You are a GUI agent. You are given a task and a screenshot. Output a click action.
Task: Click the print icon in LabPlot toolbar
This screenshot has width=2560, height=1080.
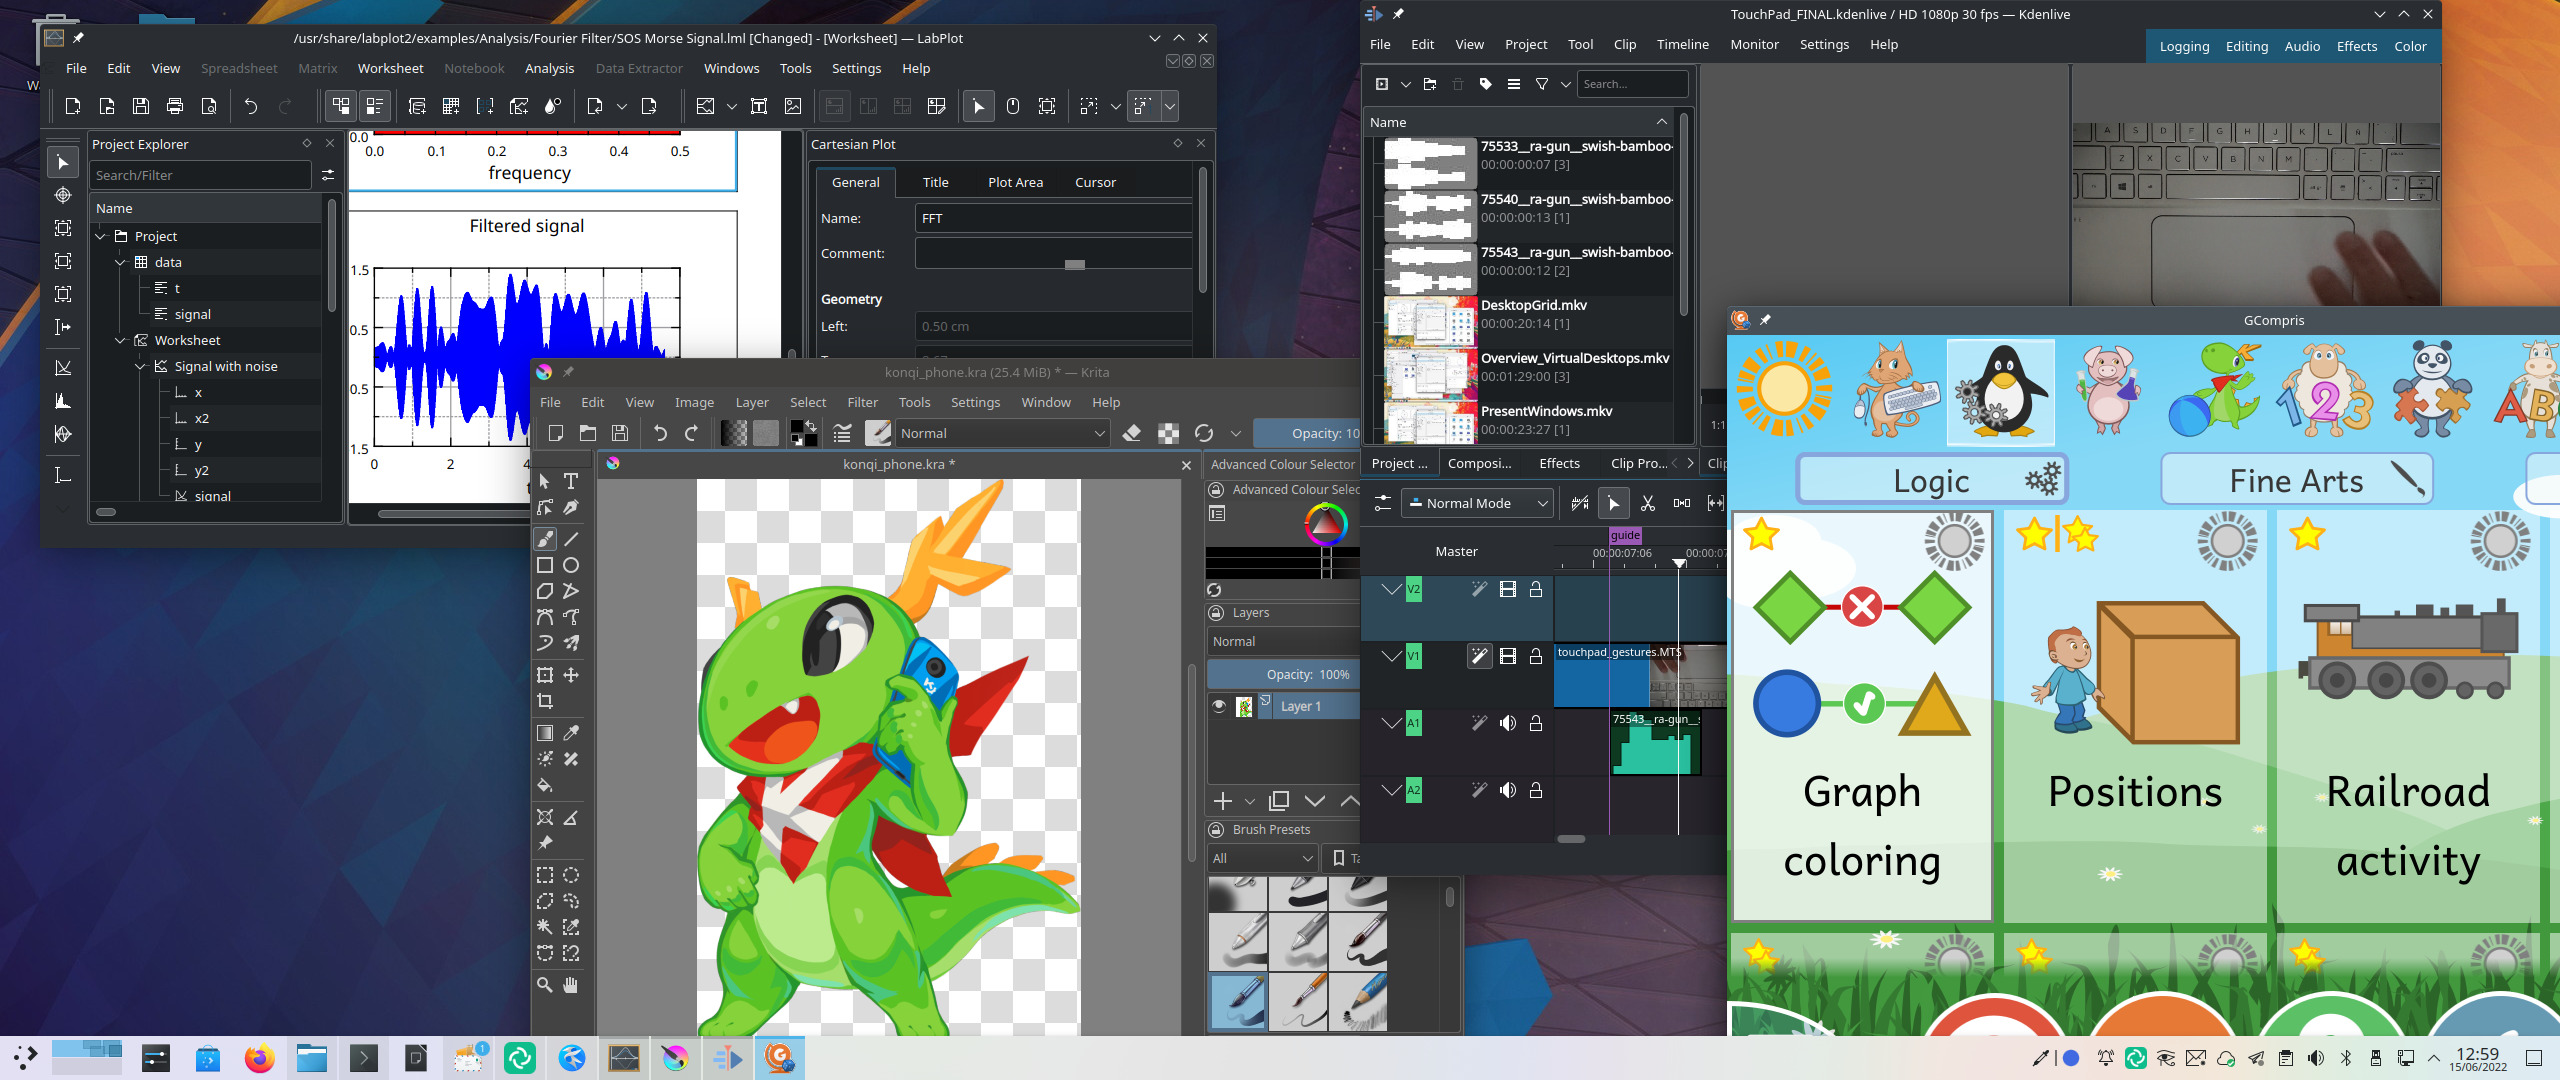tap(175, 106)
